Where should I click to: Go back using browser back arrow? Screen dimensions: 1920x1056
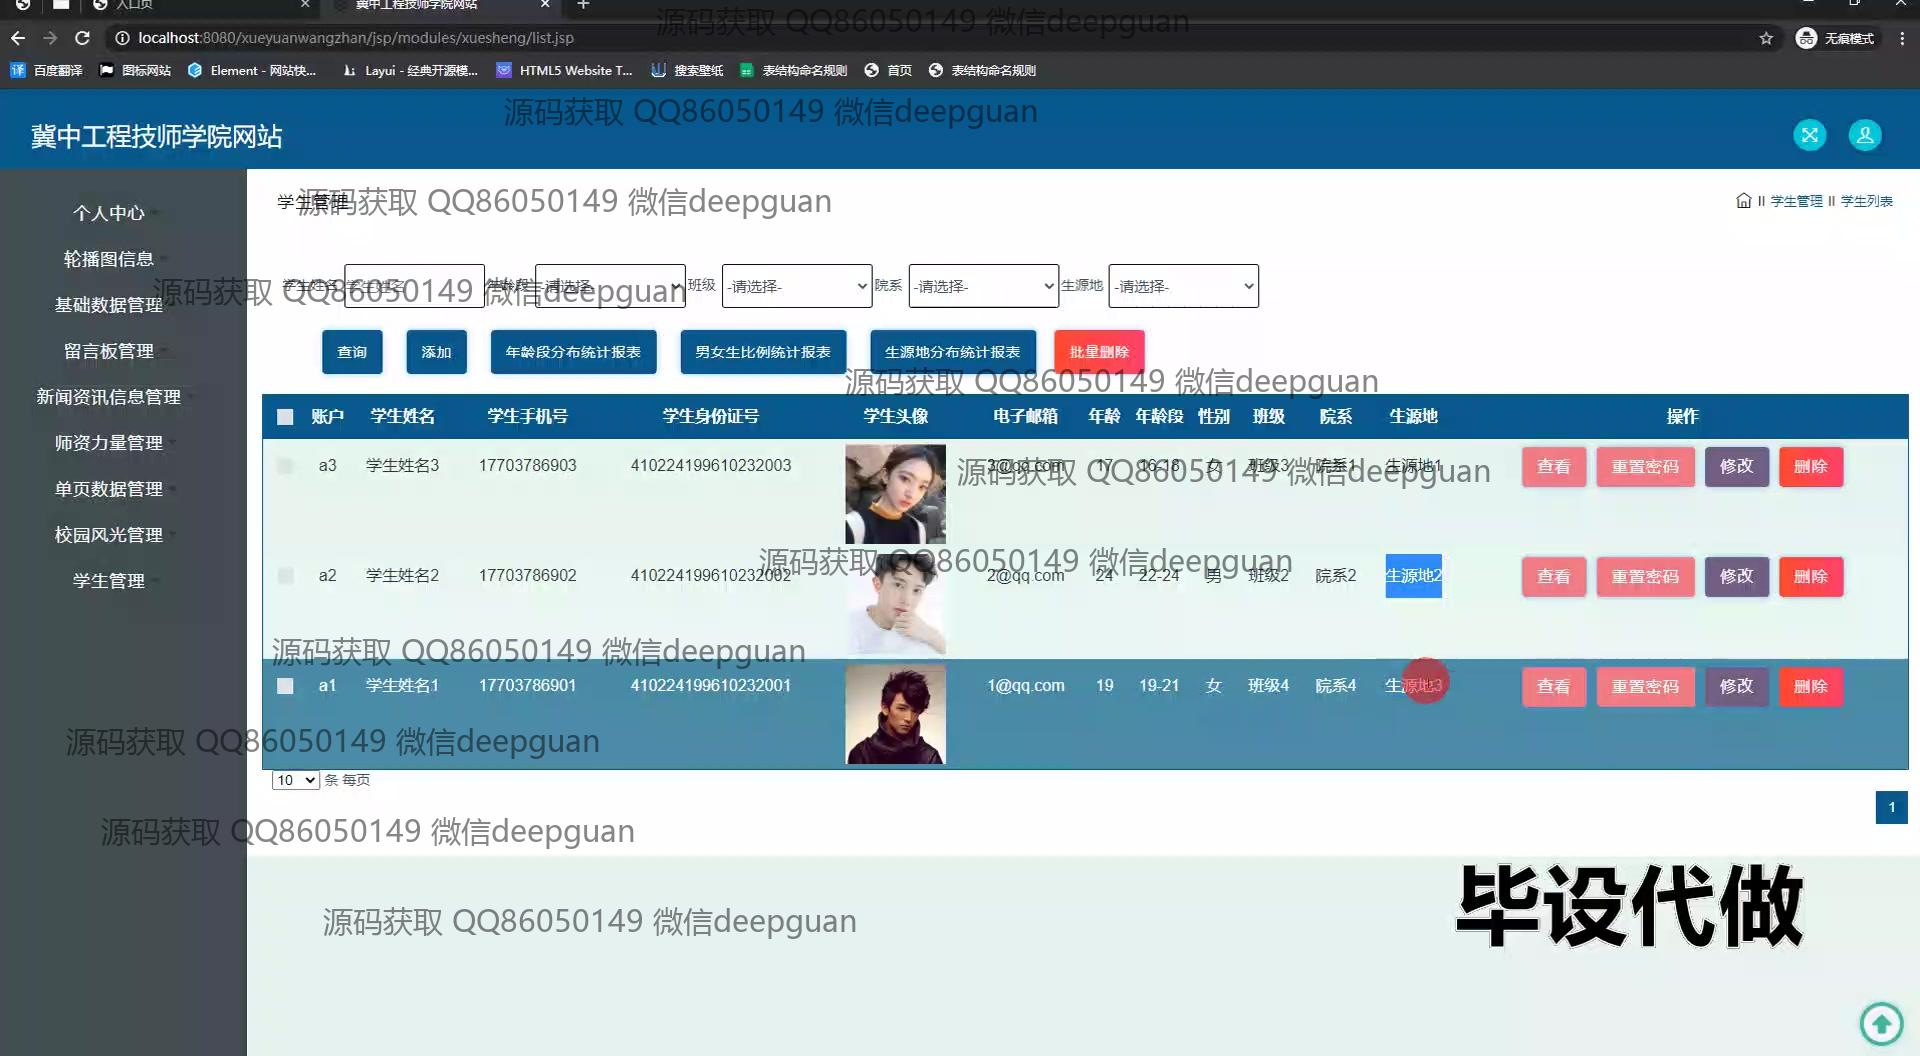(x=18, y=38)
